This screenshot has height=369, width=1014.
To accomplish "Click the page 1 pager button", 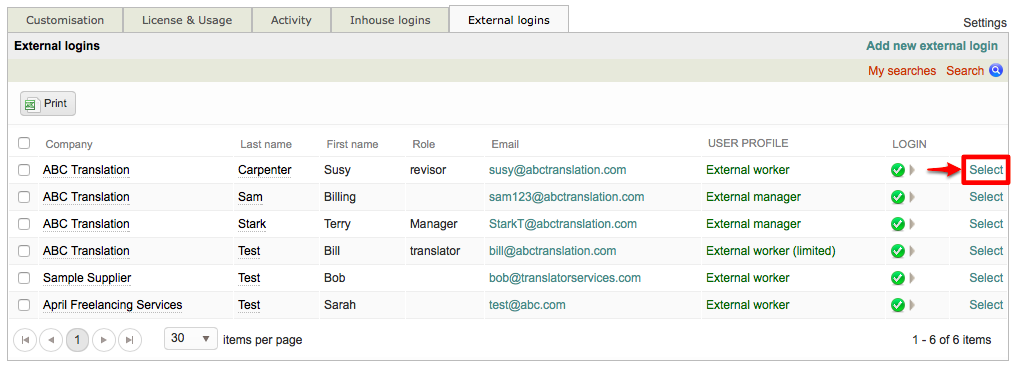I will (78, 339).
